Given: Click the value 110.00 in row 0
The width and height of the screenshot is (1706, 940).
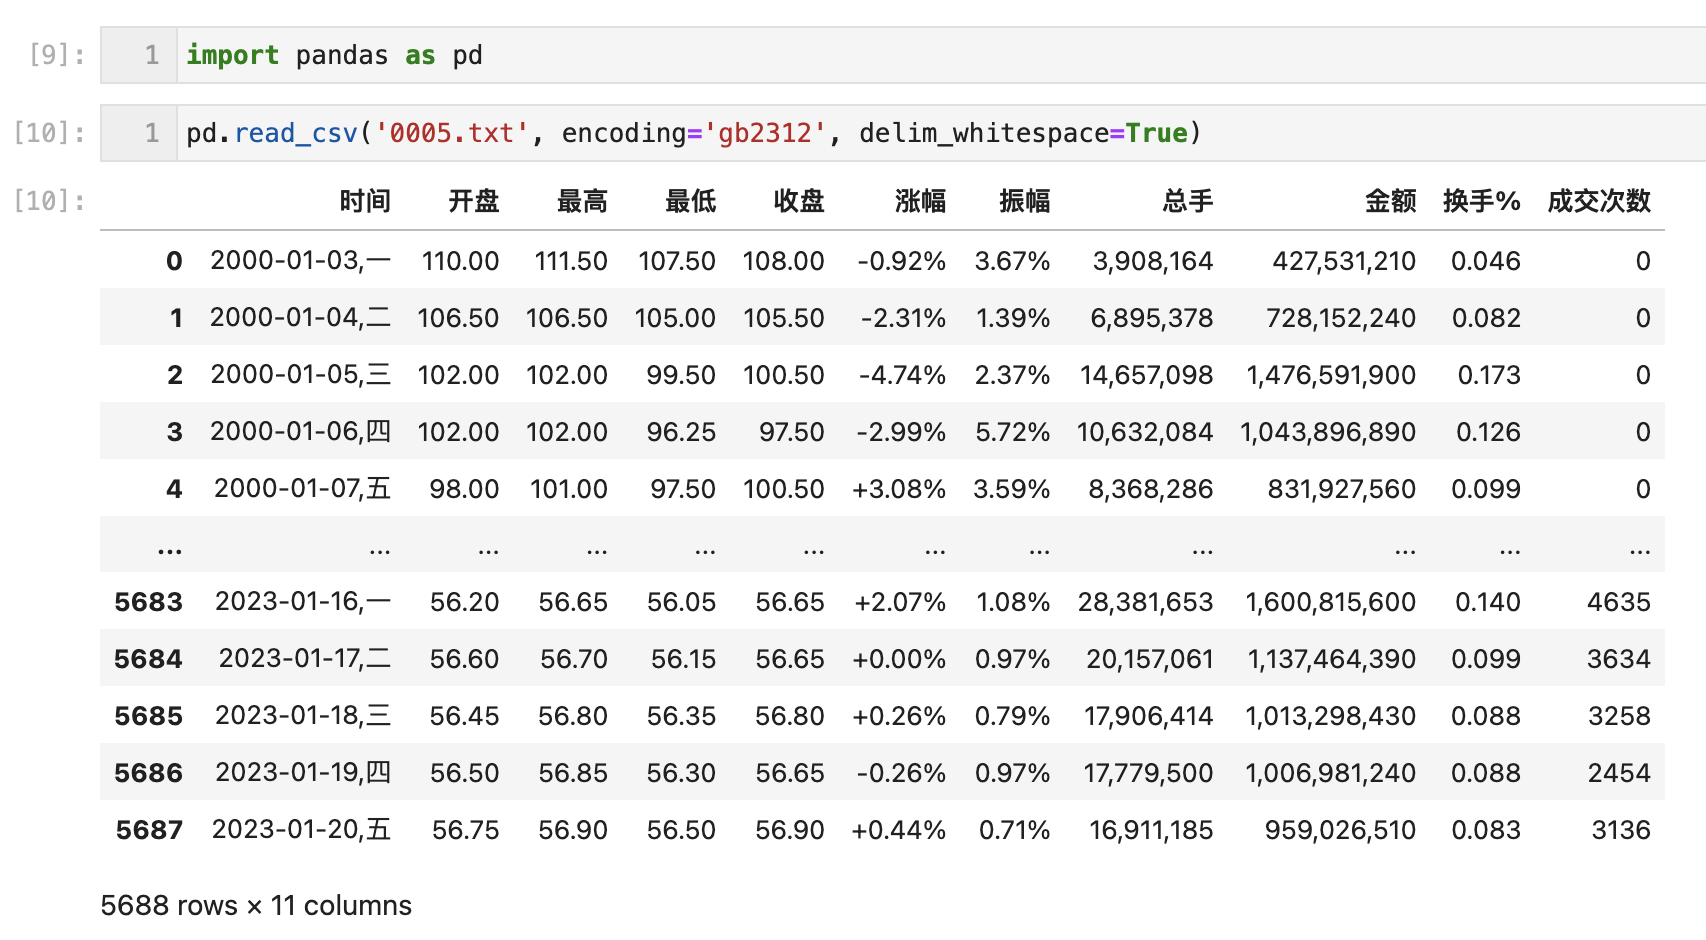Looking at the screenshot, I should pos(461,261).
